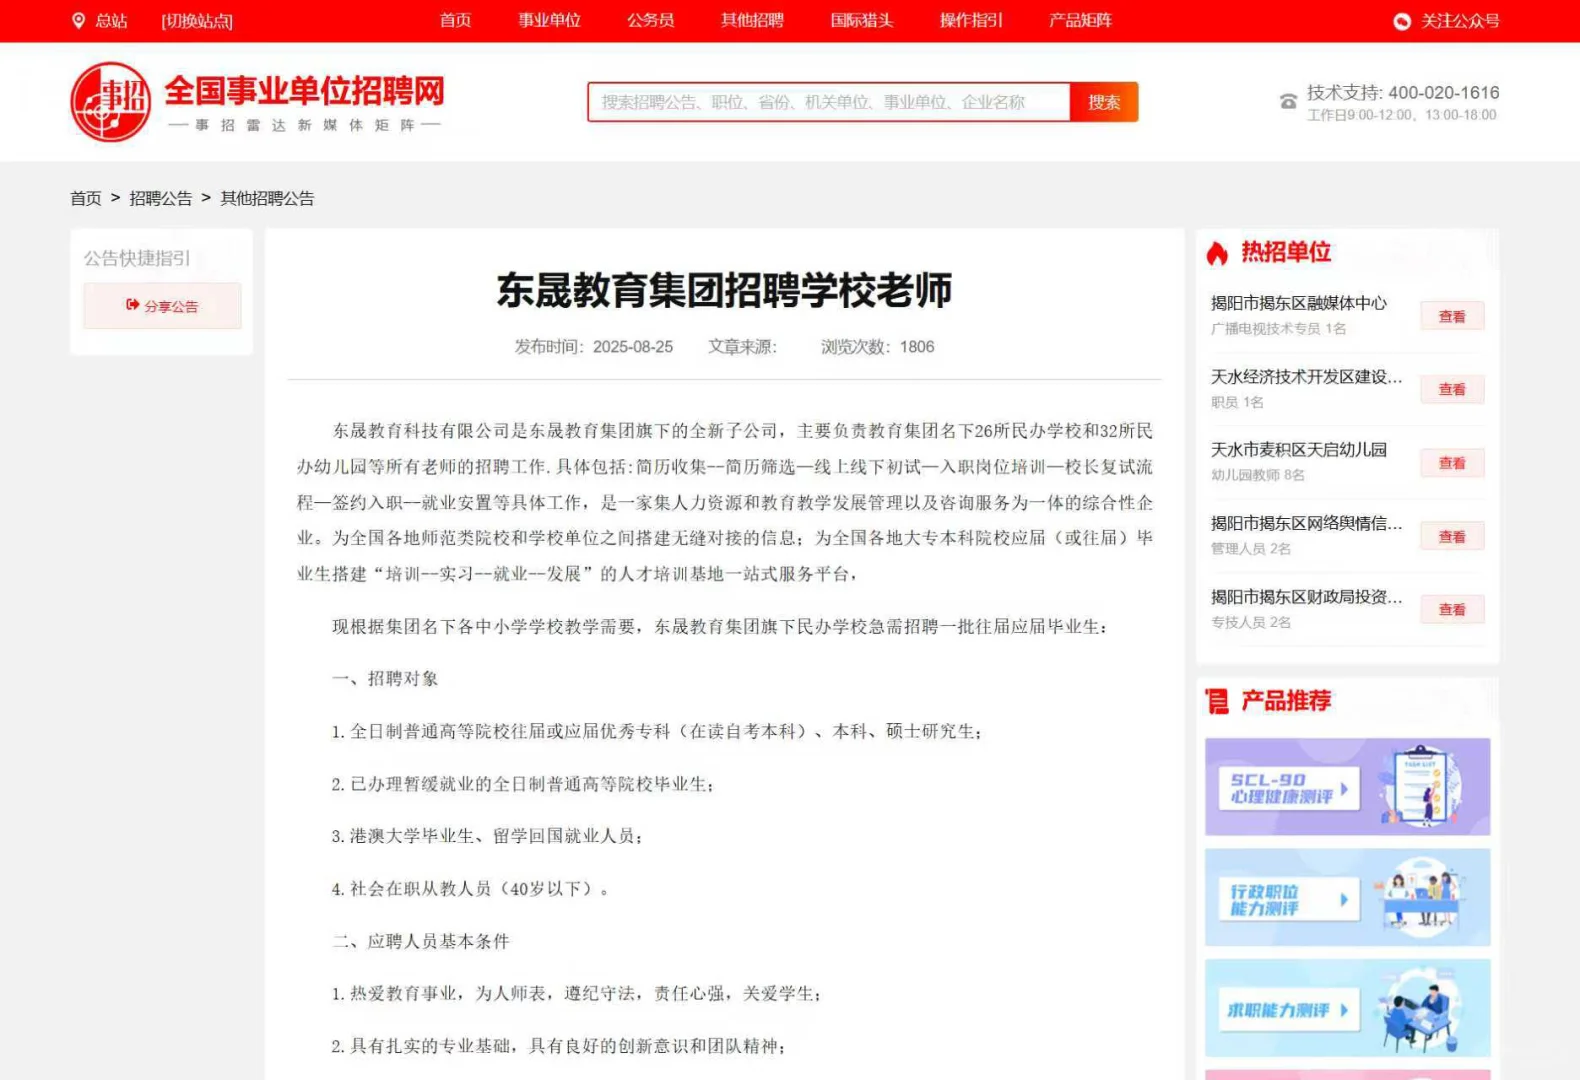
Task: Open the 事业单位 menu item
Action: tap(549, 20)
